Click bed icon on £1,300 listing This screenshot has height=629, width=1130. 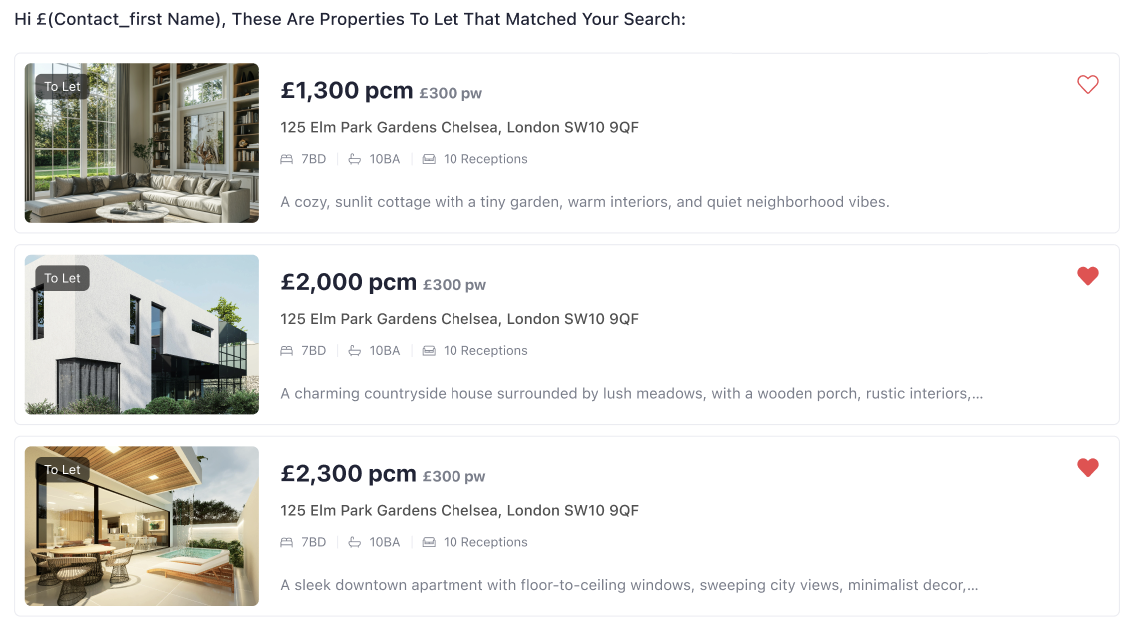coord(287,159)
